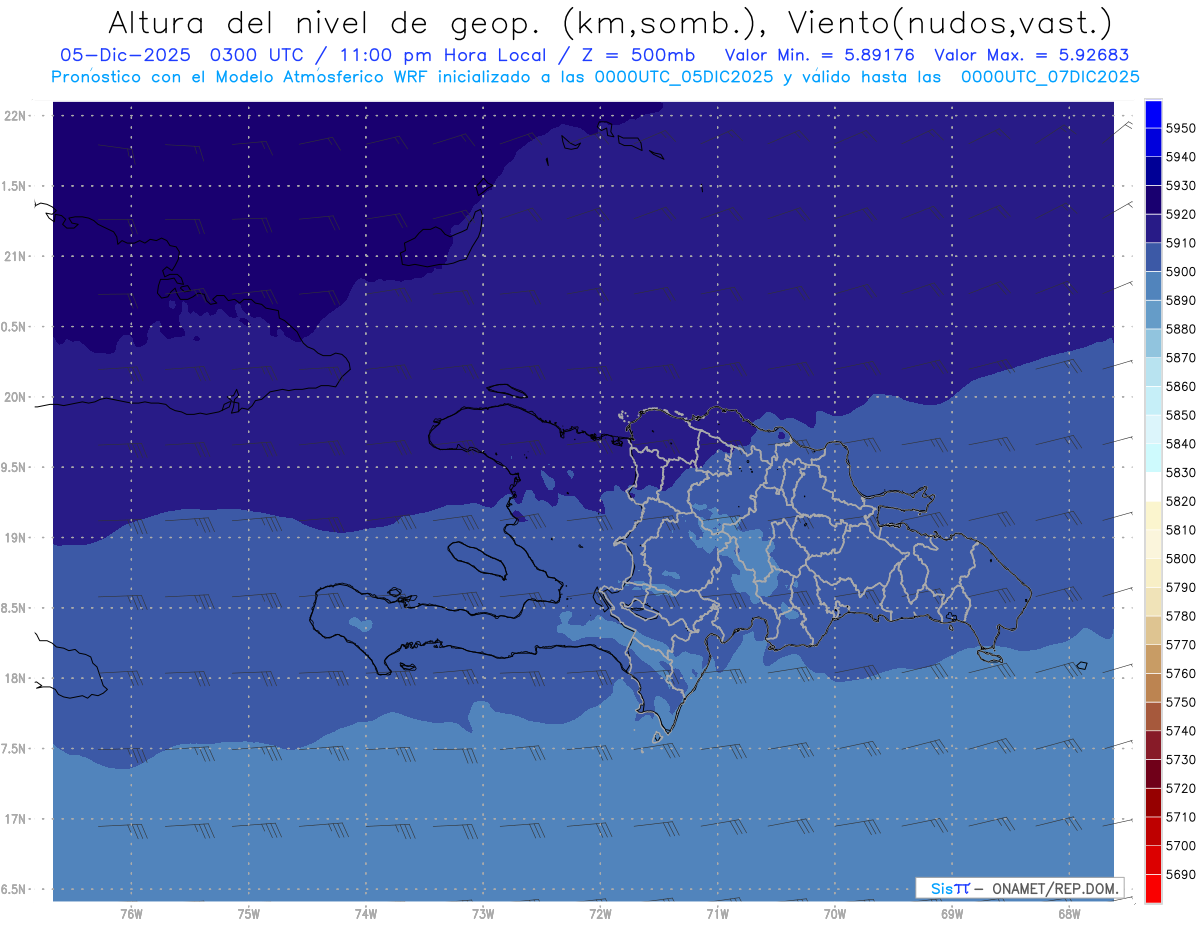Screen dimensions: 1200x927
Task: Click the '70W' longitude label
Action: pyautogui.click(x=834, y=913)
